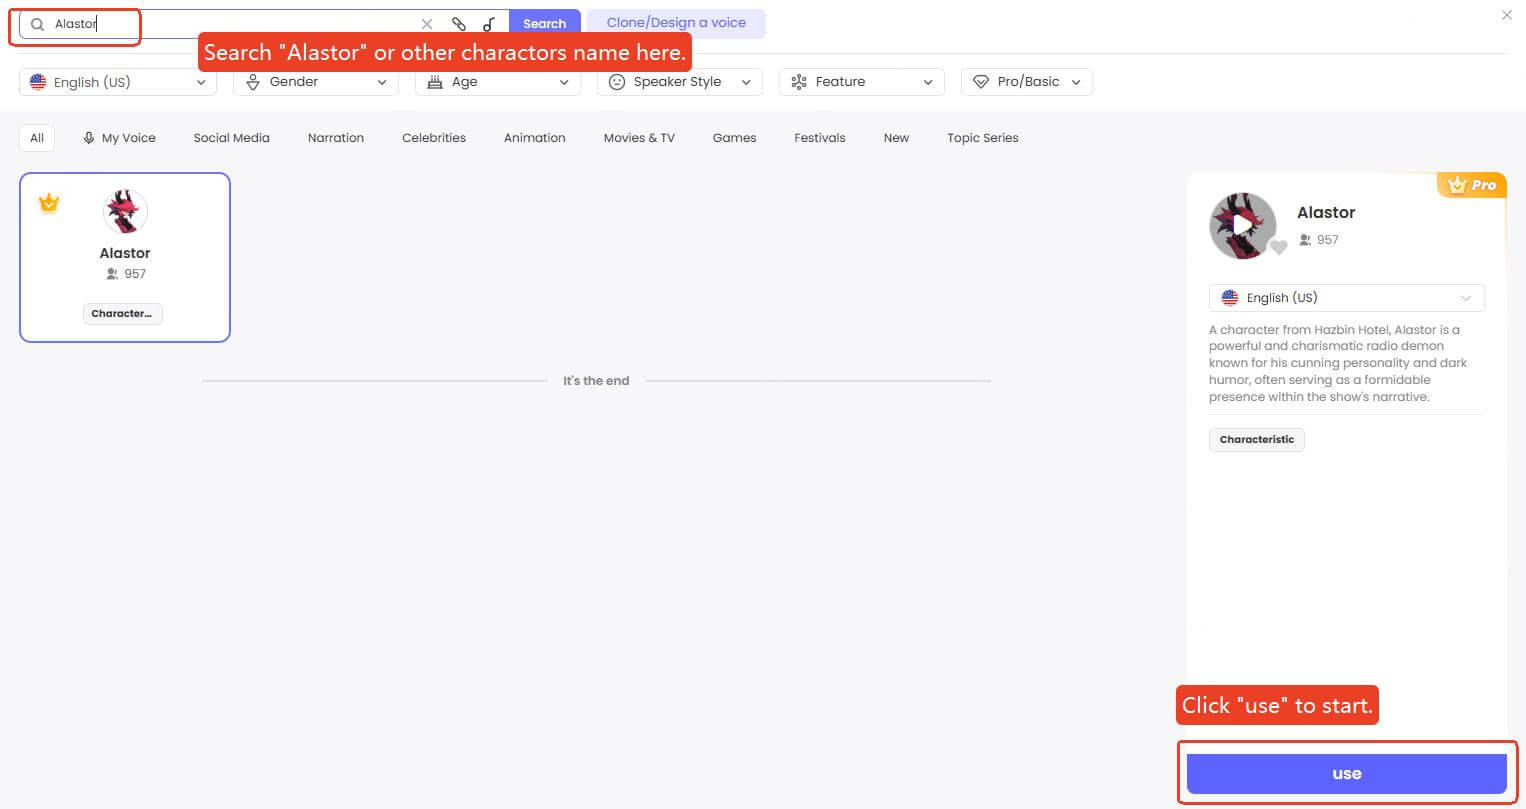Clear the search field with the X icon
The width and height of the screenshot is (1526, 809).
coord(427,24)
